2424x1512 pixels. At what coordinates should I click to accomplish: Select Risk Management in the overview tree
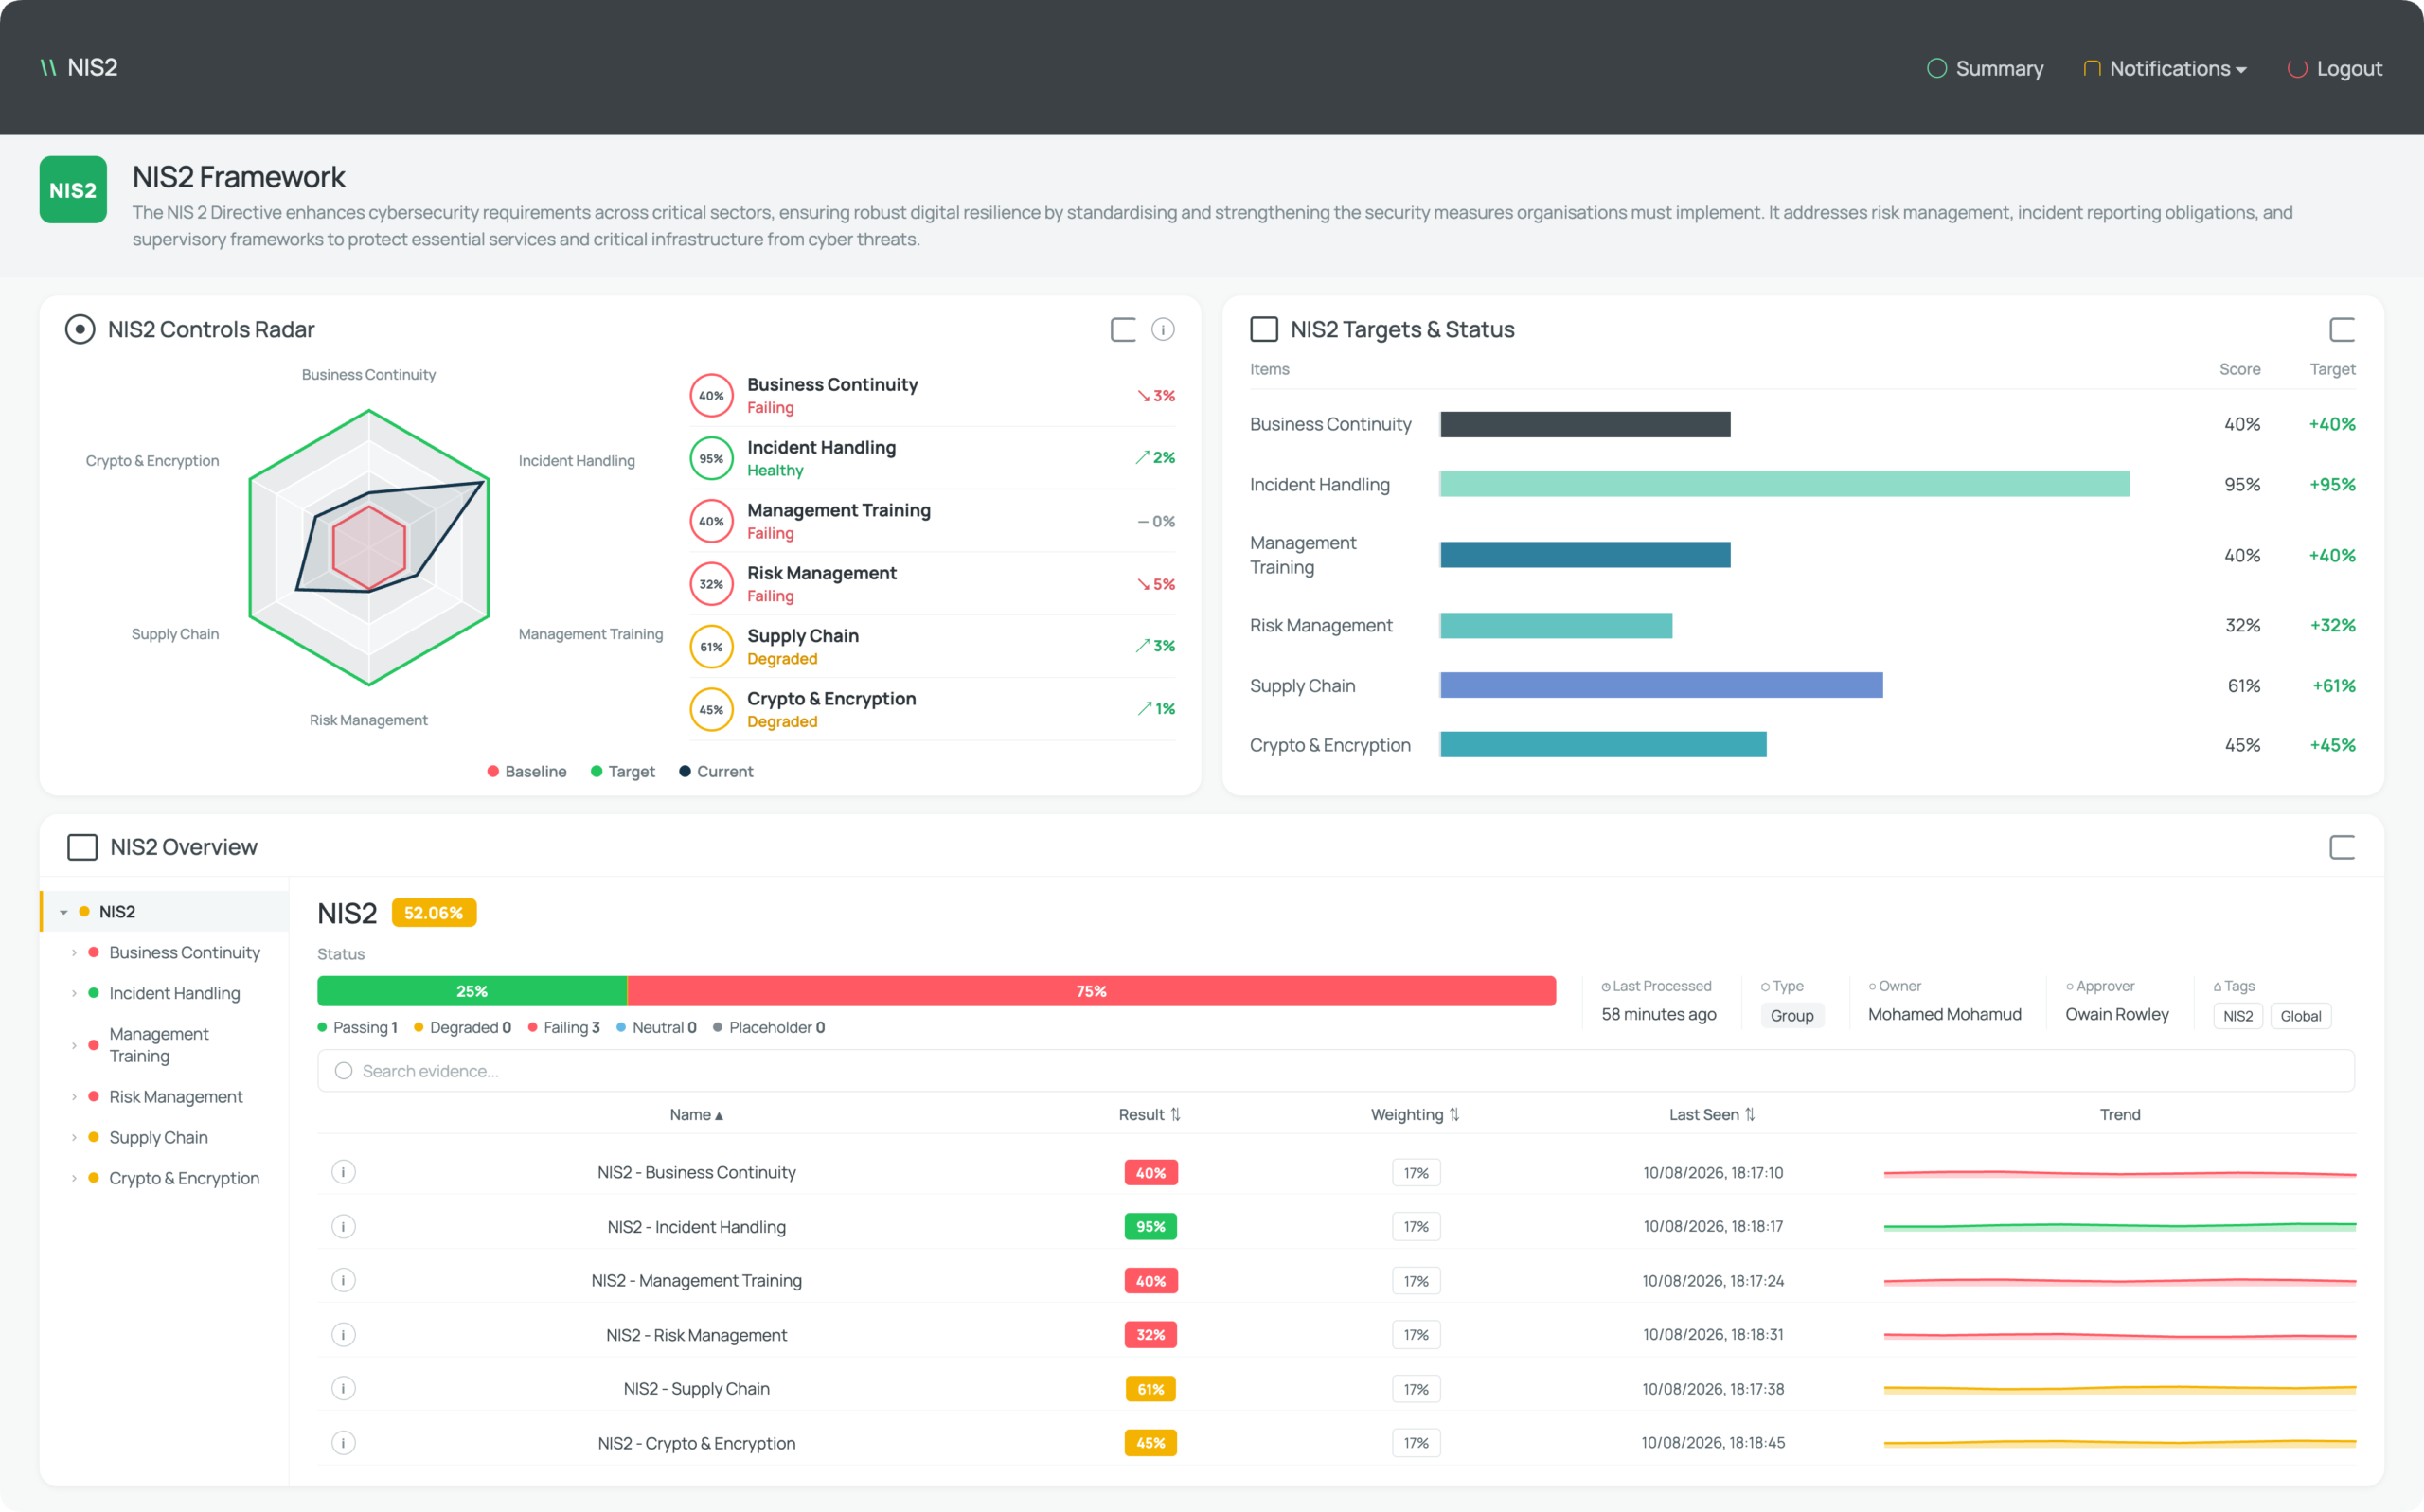tap(176, 1097)
